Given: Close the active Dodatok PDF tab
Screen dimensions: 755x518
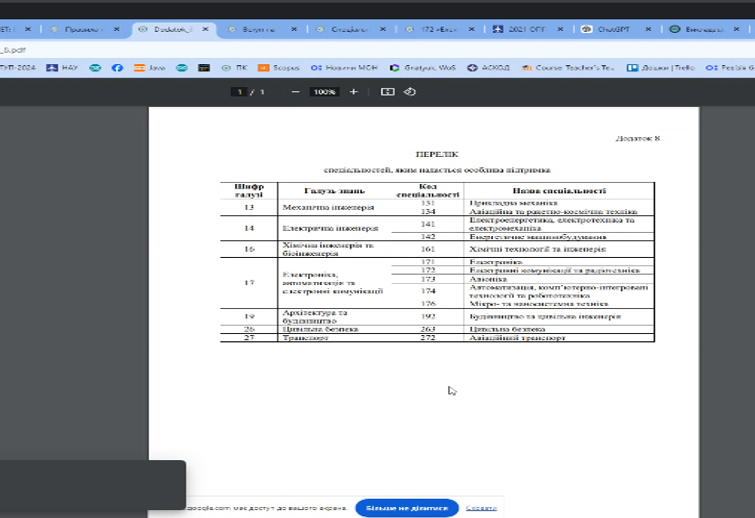Looking at the screenshot, I should [205, 30].
